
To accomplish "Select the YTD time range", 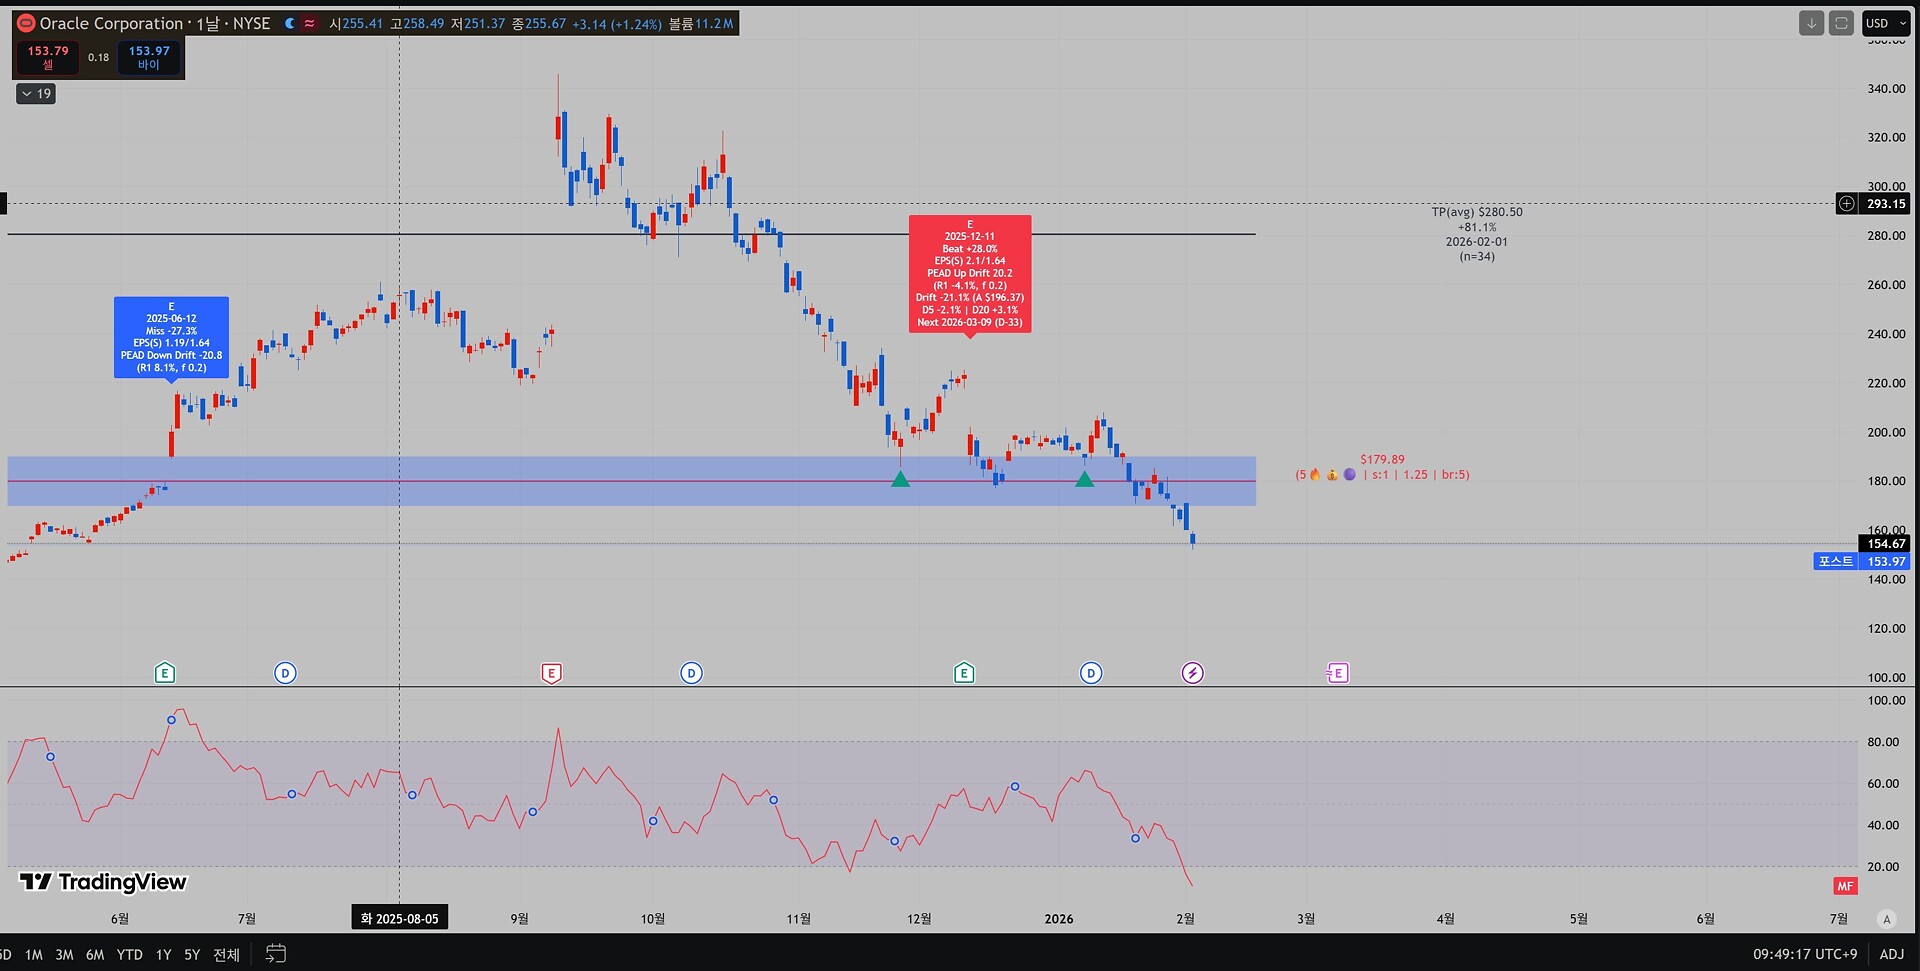I will pyautogui.click(x=129, y=955).
